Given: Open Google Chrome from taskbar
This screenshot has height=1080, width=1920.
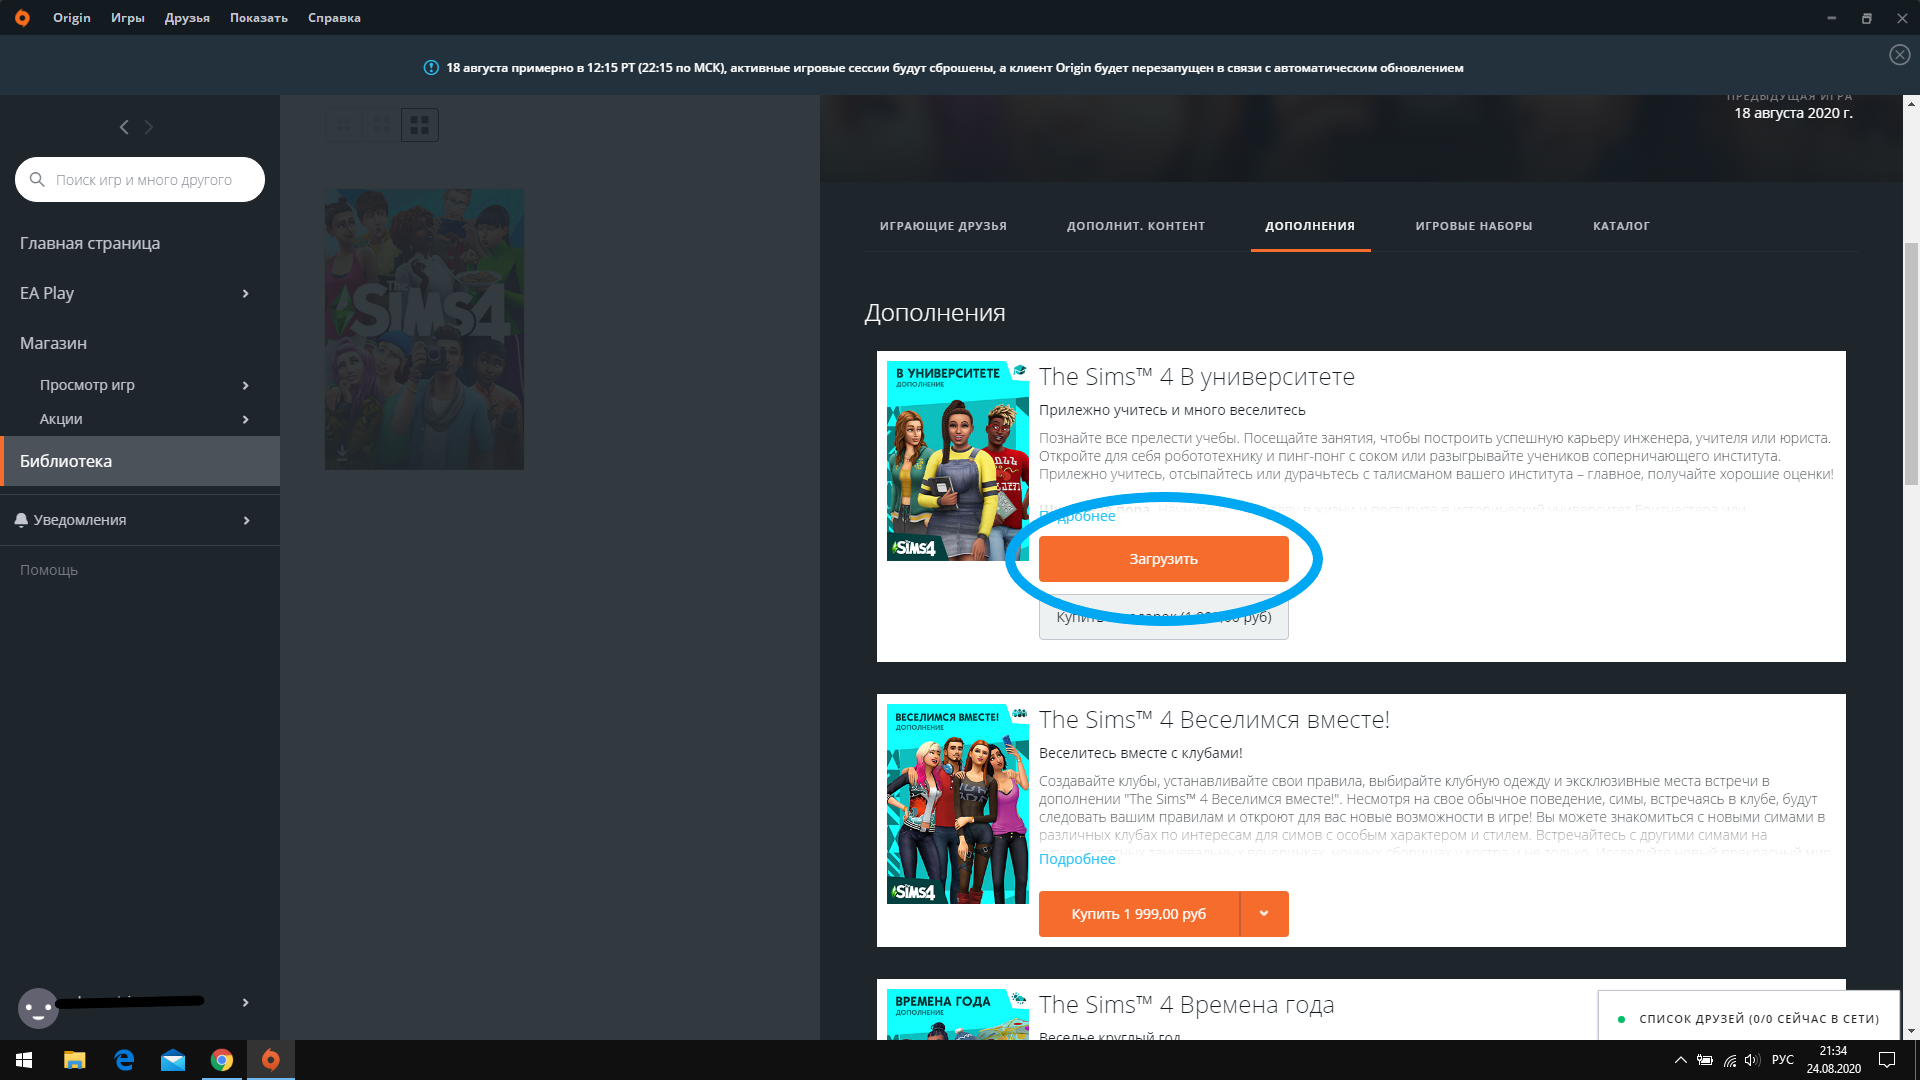Looking at the screenshot, I should [222, 1060].
